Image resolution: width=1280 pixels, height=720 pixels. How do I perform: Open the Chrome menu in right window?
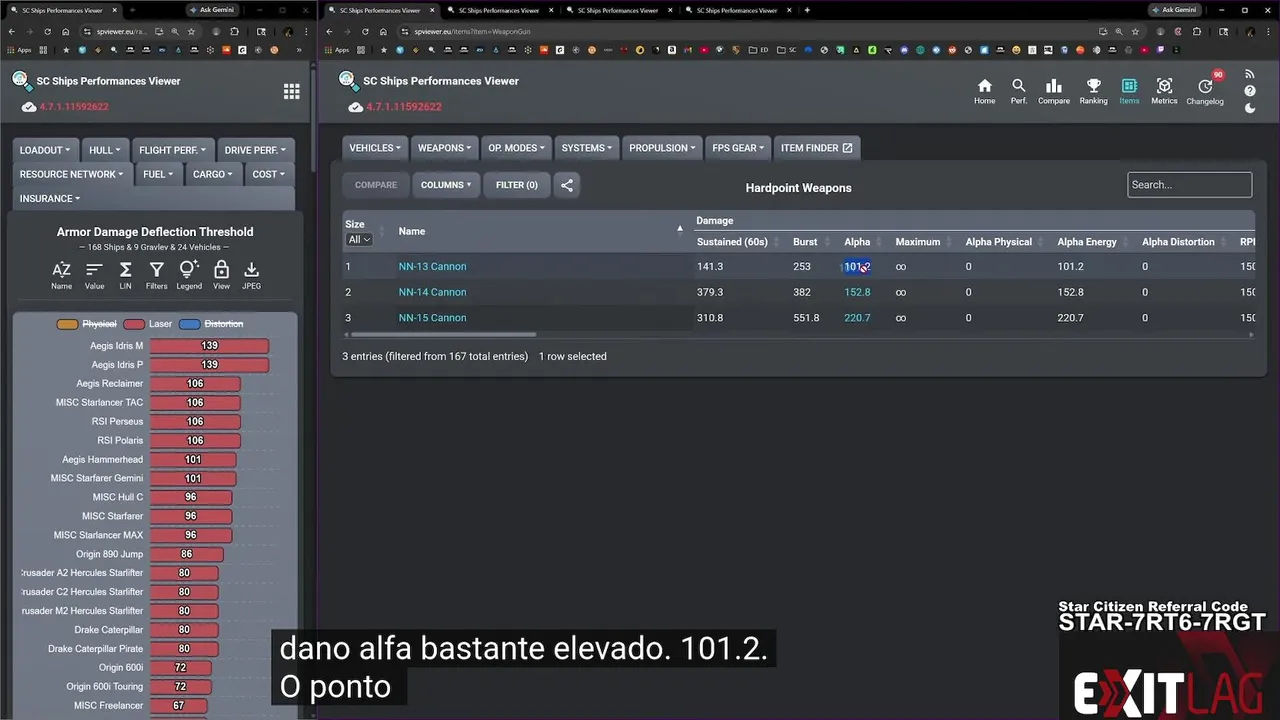coord(1267,32)
